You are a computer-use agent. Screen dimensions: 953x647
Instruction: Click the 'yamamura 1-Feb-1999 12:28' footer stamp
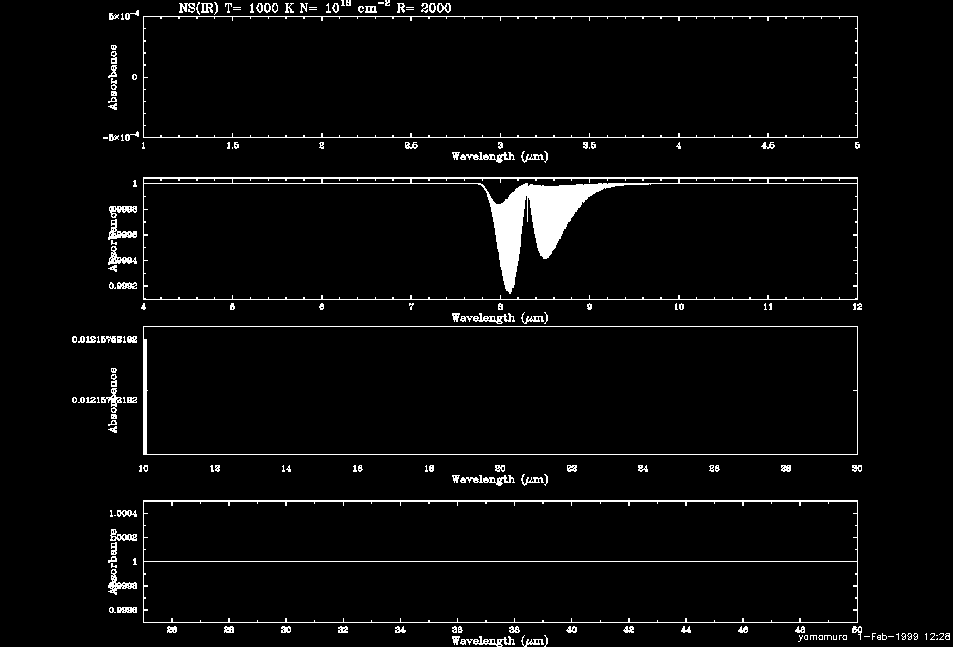875,637
